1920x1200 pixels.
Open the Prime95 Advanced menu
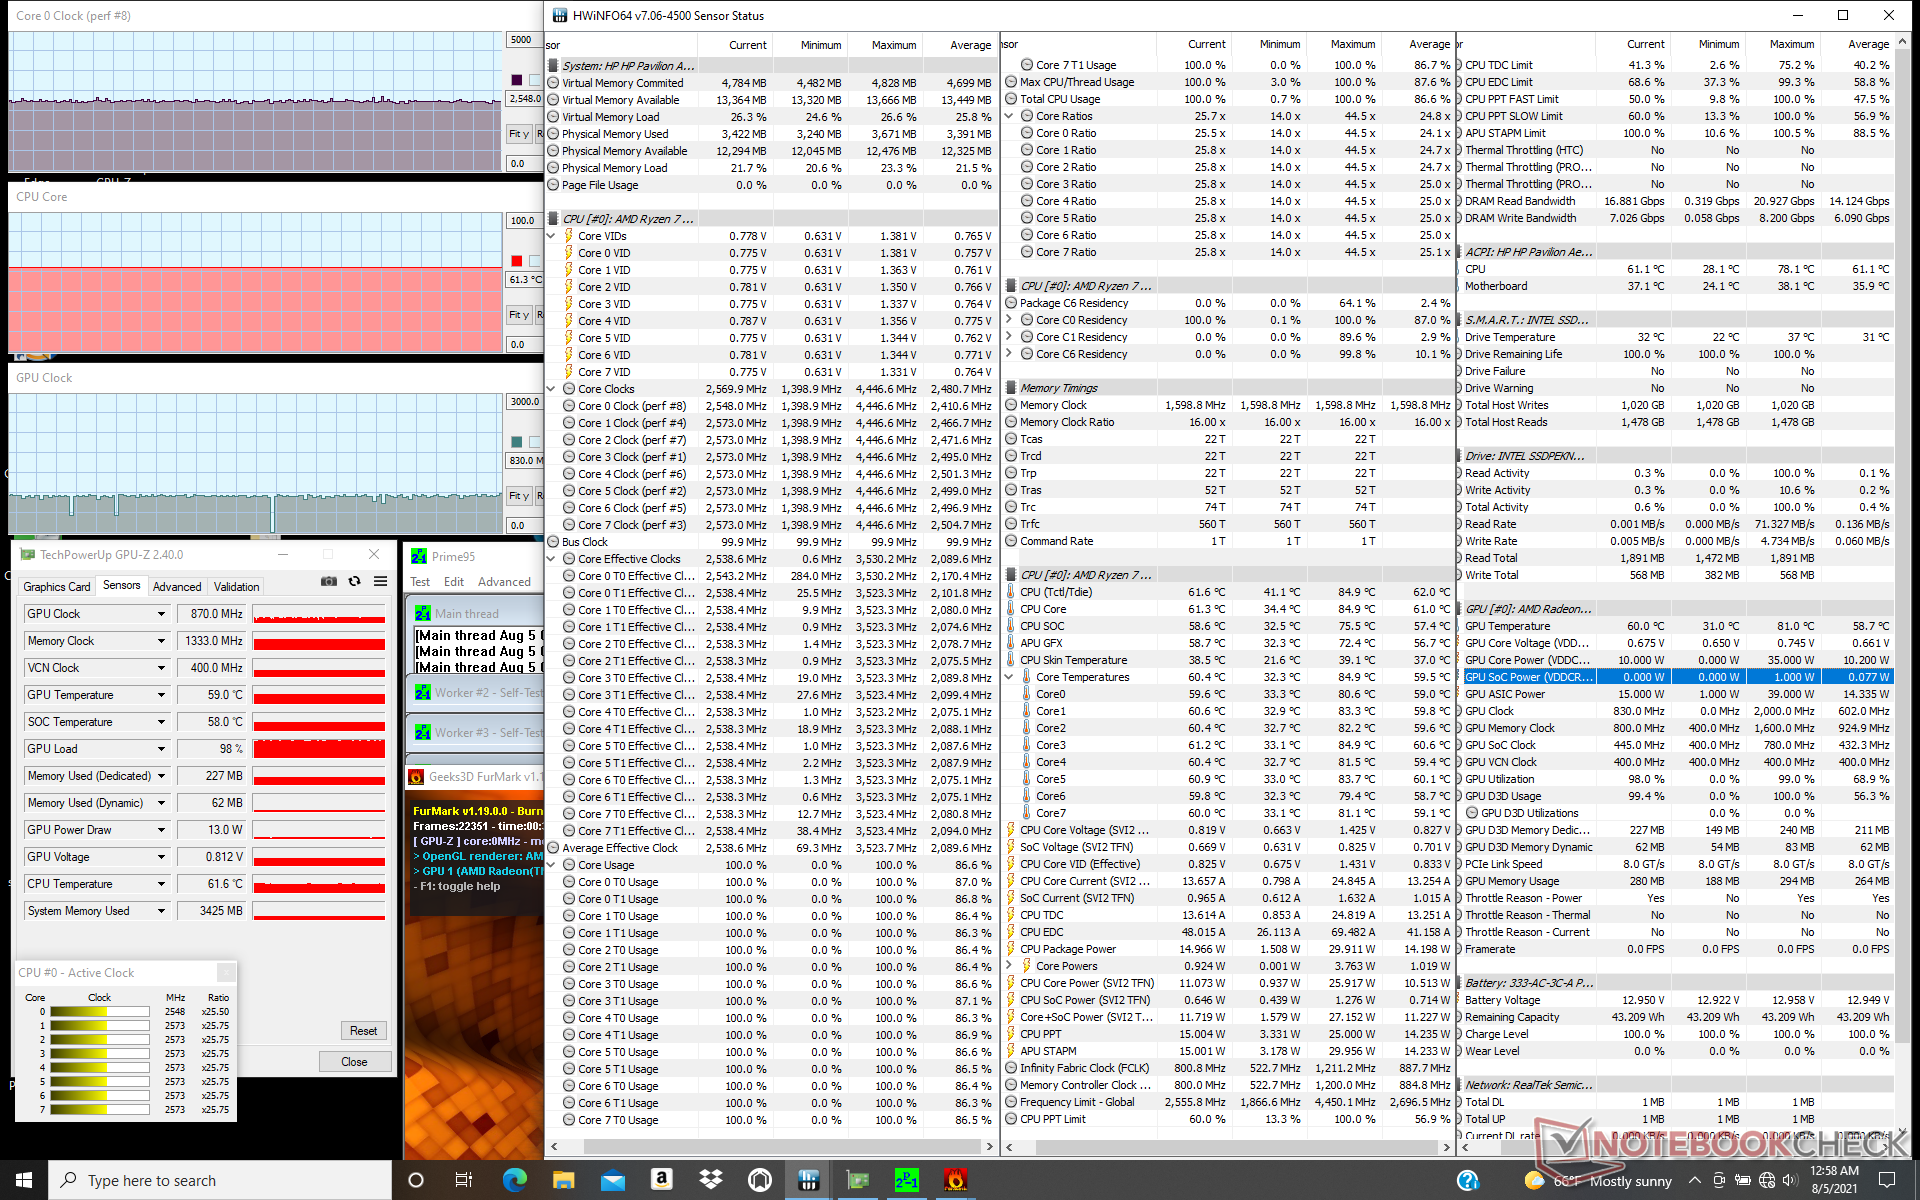(504, 582)
